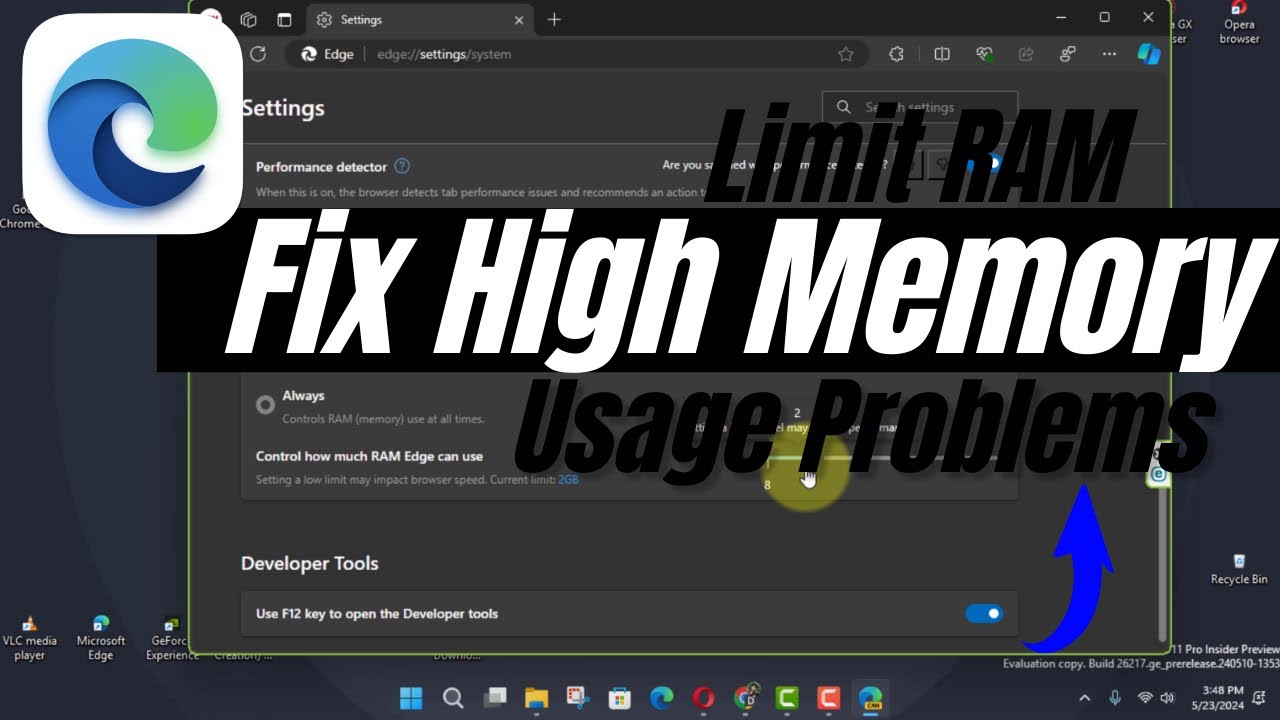Open a new tab with plus button

click(x=554, y=19)
